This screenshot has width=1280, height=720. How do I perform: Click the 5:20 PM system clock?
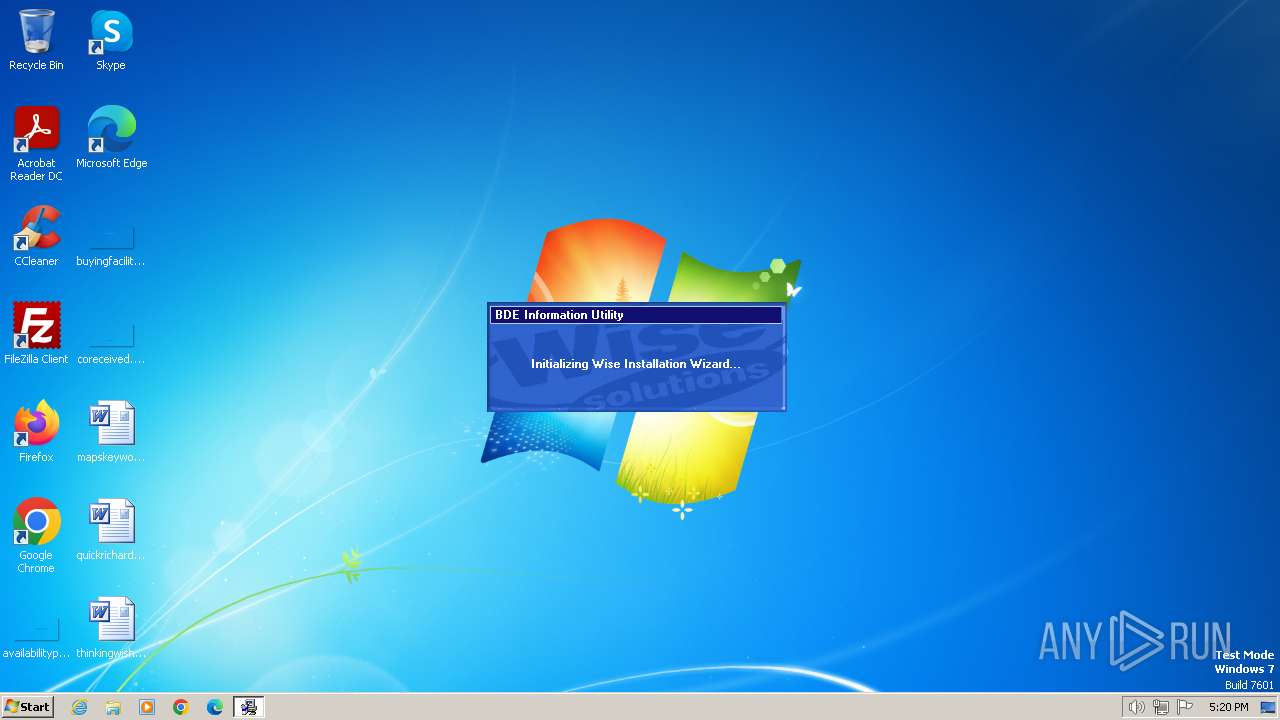(1228, 707)
